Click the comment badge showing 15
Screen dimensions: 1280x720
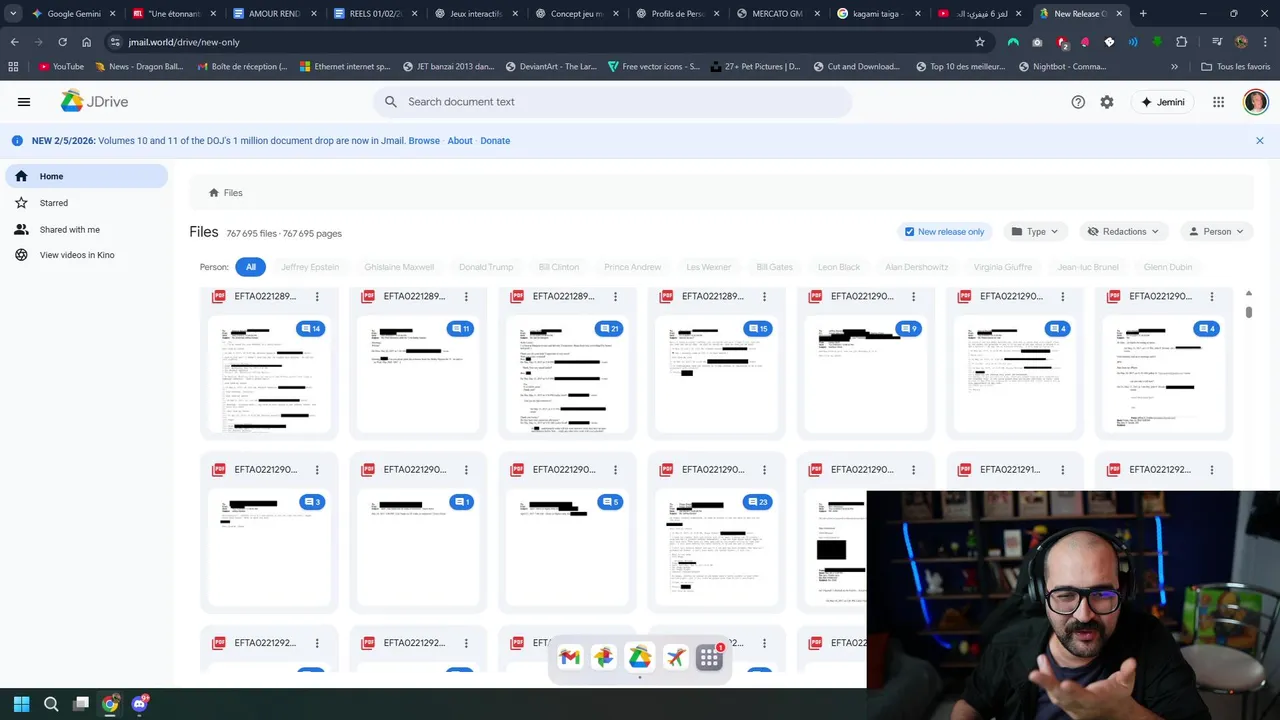[x=759, y=329]
